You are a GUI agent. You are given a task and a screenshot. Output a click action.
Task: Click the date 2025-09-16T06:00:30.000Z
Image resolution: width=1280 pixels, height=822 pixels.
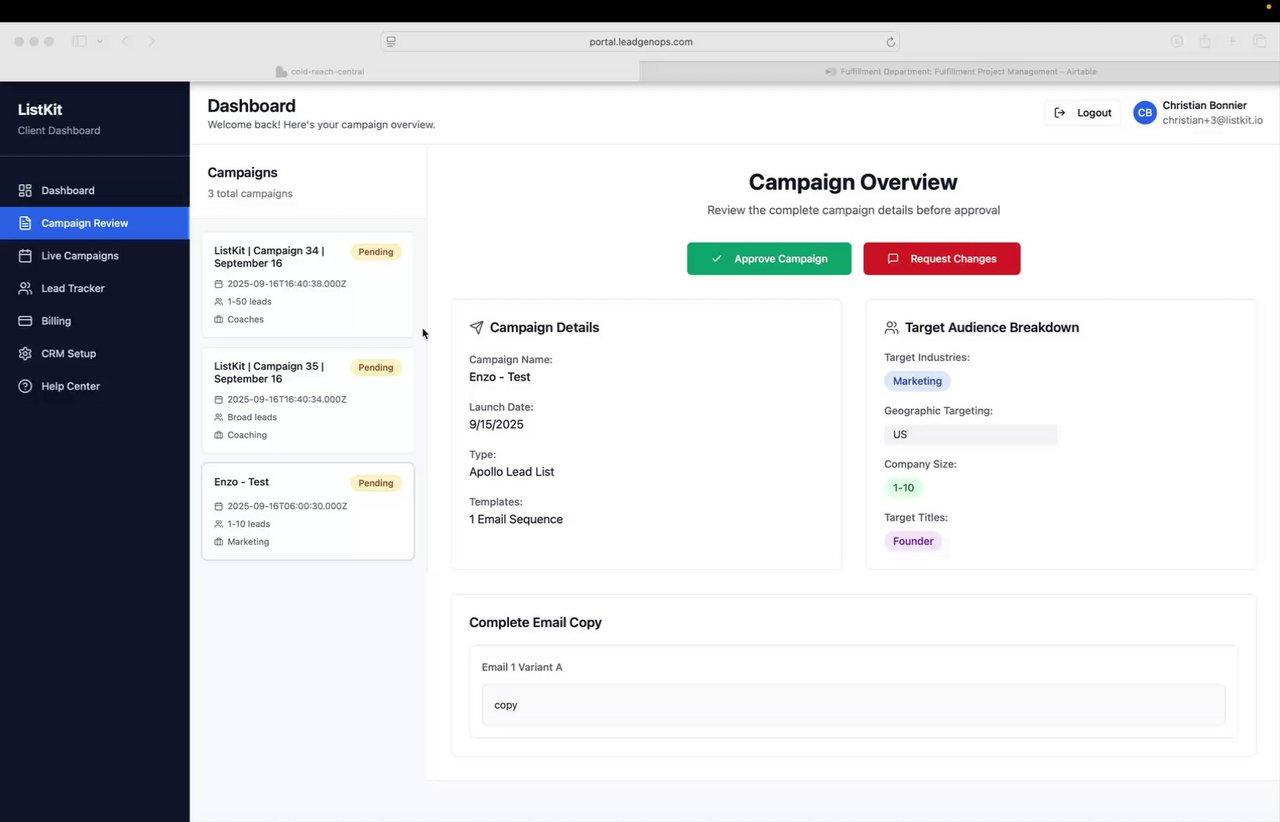[287, 506]
